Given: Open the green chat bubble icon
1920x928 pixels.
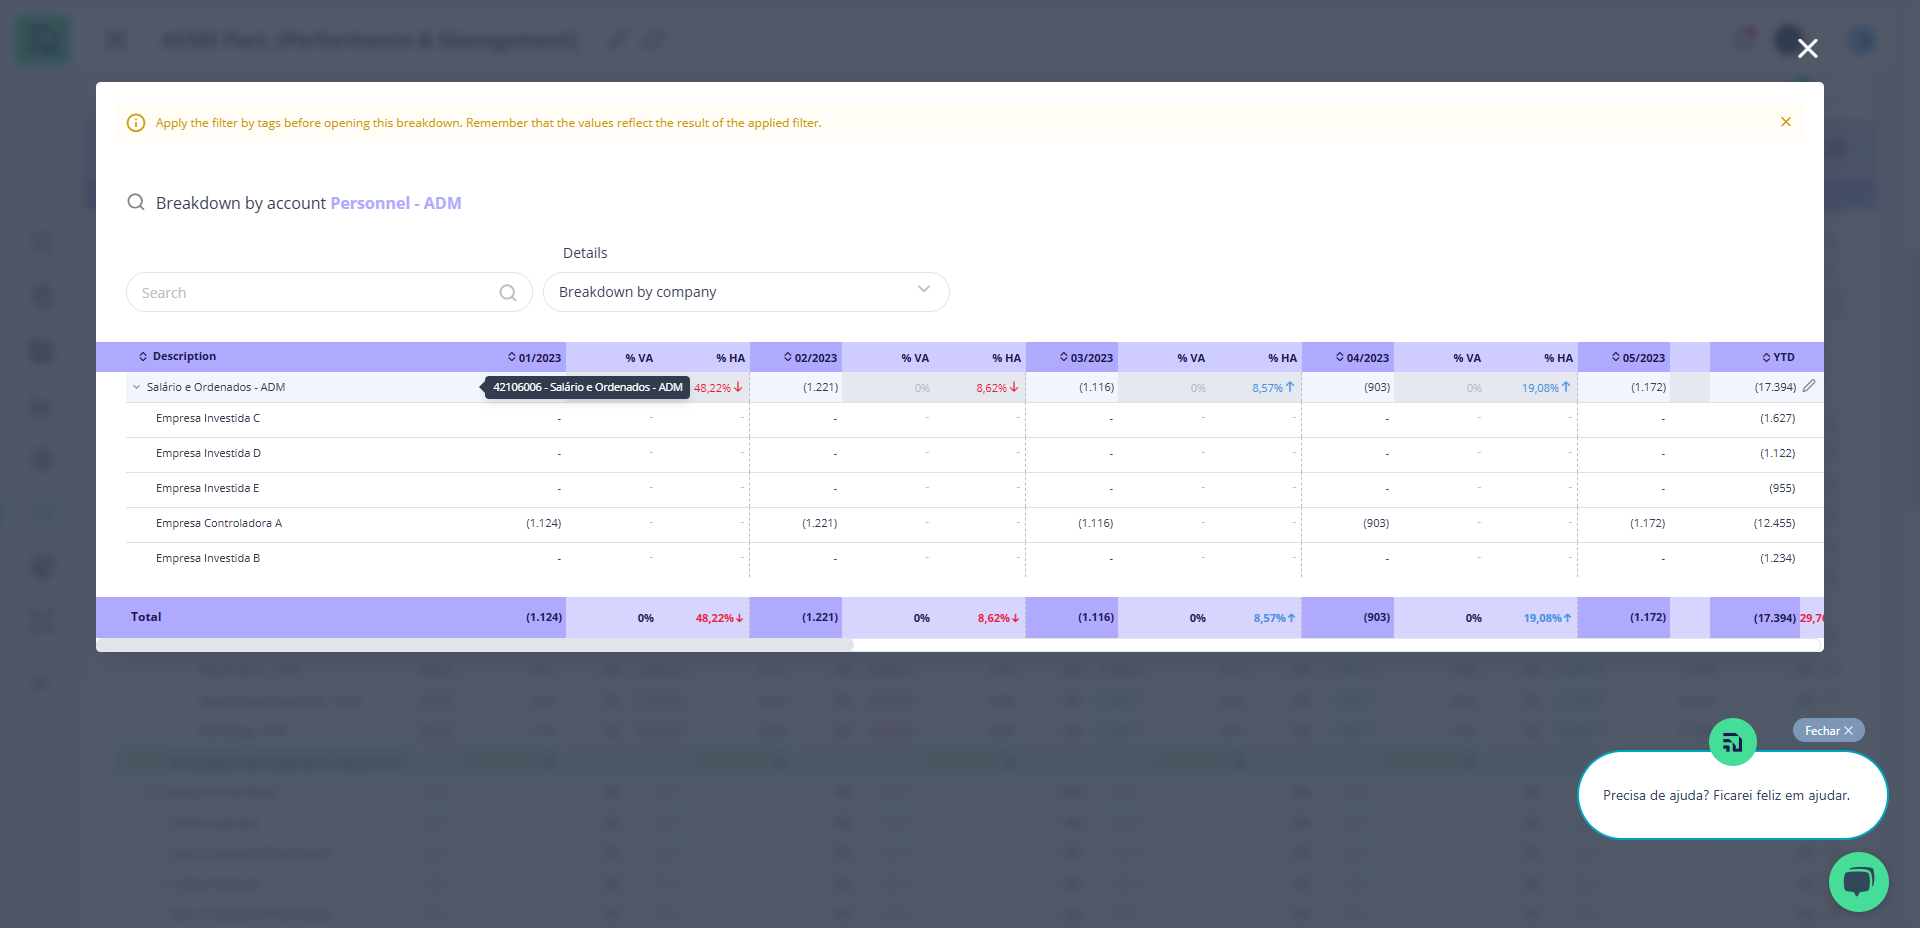Looking at the screenshot, I should tap(1858, 881).
